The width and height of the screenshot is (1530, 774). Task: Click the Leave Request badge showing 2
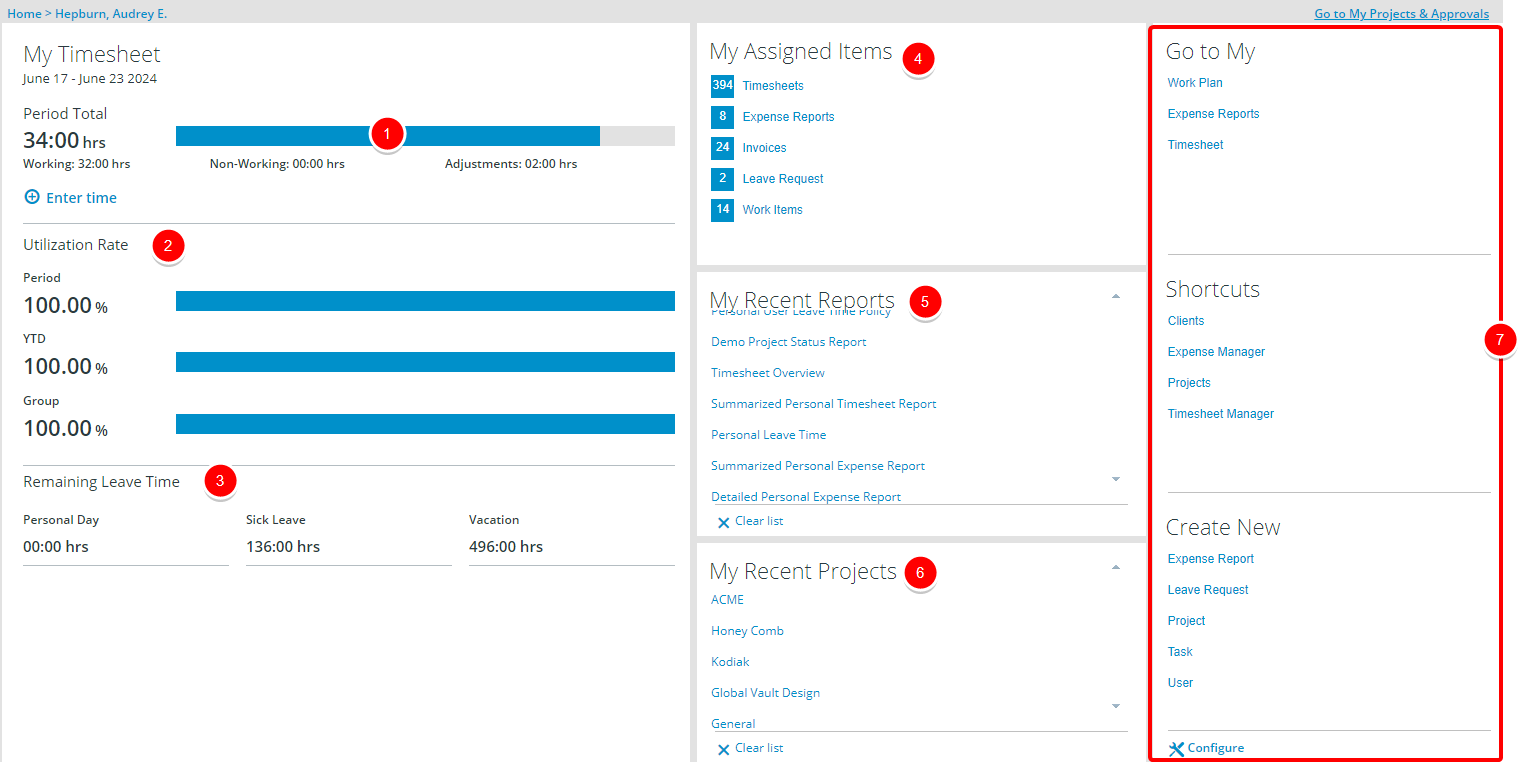[x=722, y=178]
